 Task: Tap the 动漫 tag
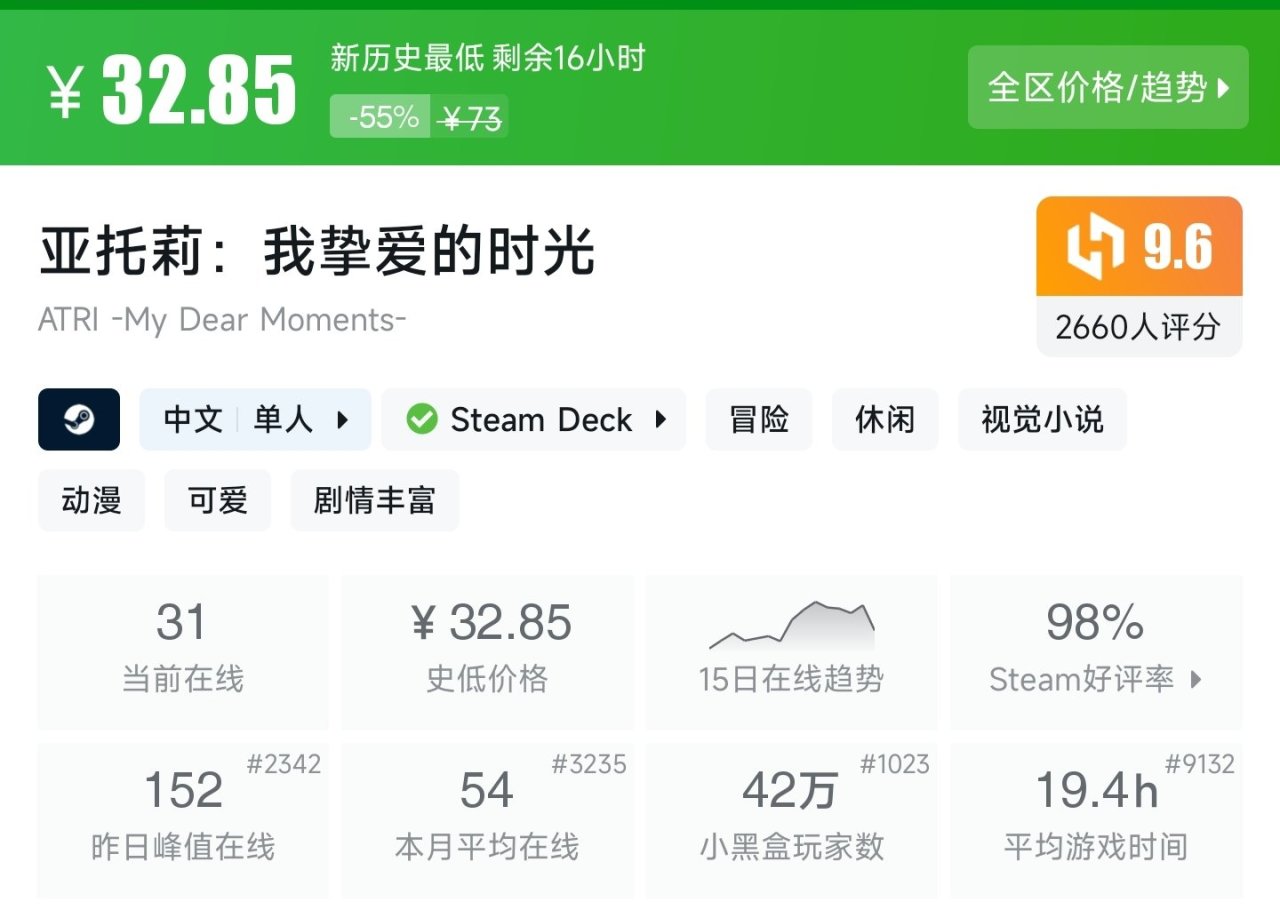[91, 500]
